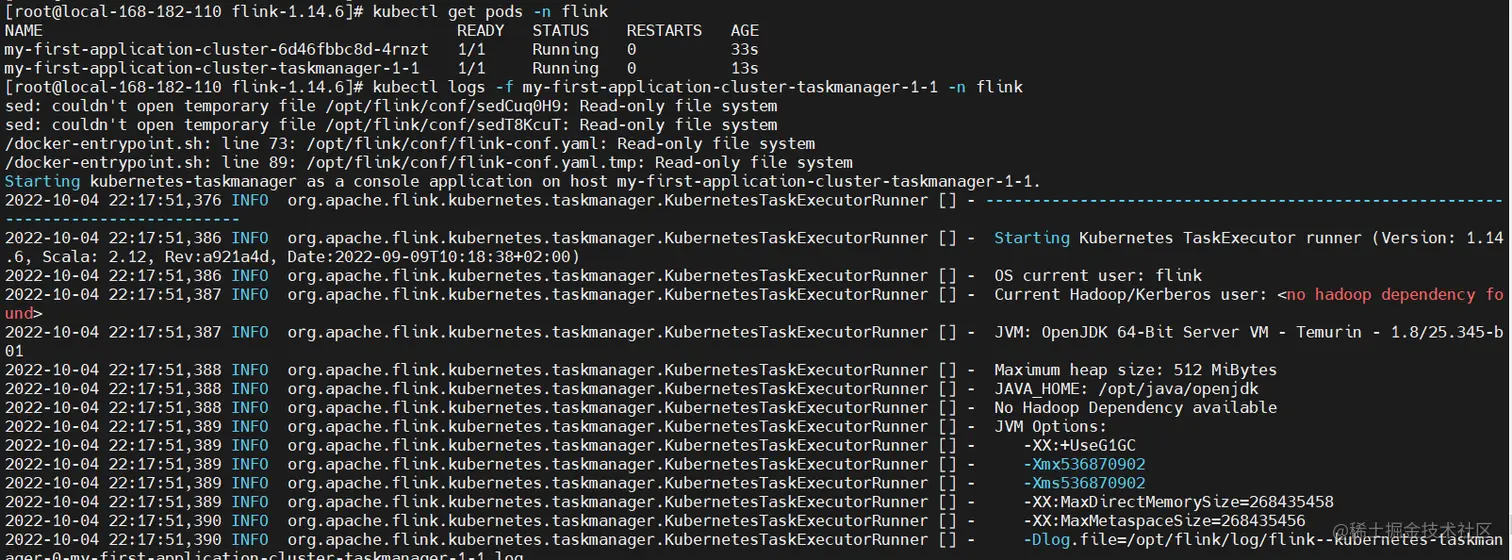Click the first Running status value
This screenshot has width=1512, height=560.
click(x=565, y=49)
